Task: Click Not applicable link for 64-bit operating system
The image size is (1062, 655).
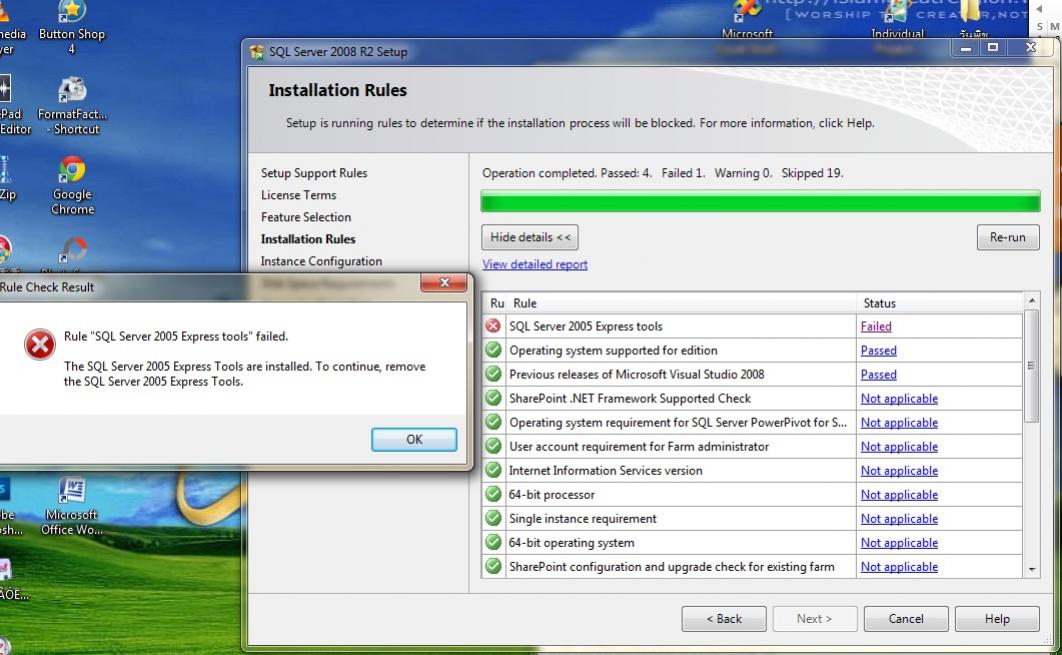Action: [x=899, y=543]
